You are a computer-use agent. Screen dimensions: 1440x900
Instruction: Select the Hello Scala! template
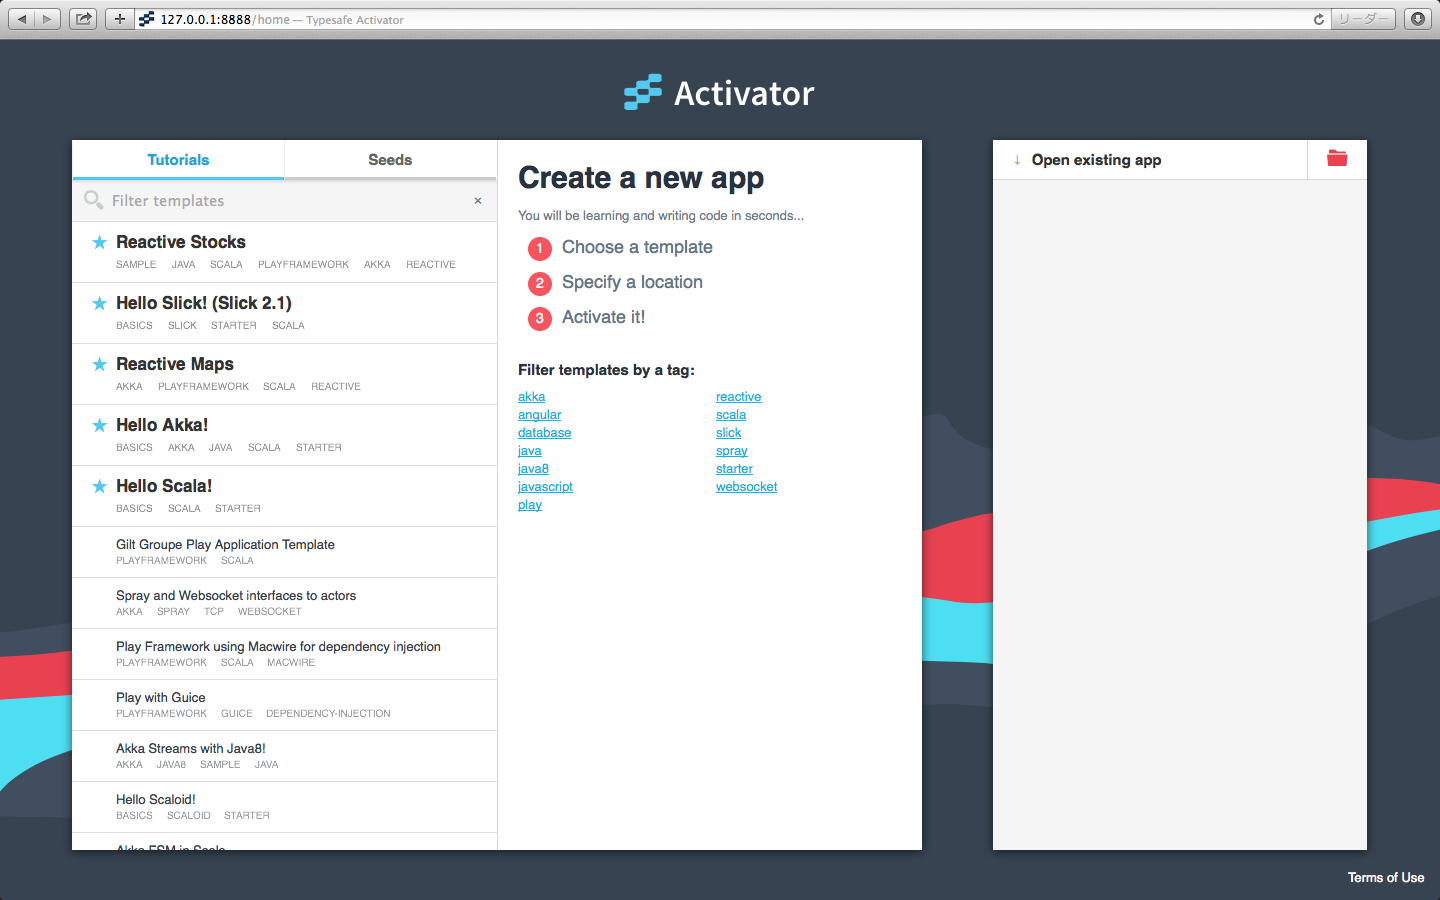pyautogui.click(x=284, y=496)
